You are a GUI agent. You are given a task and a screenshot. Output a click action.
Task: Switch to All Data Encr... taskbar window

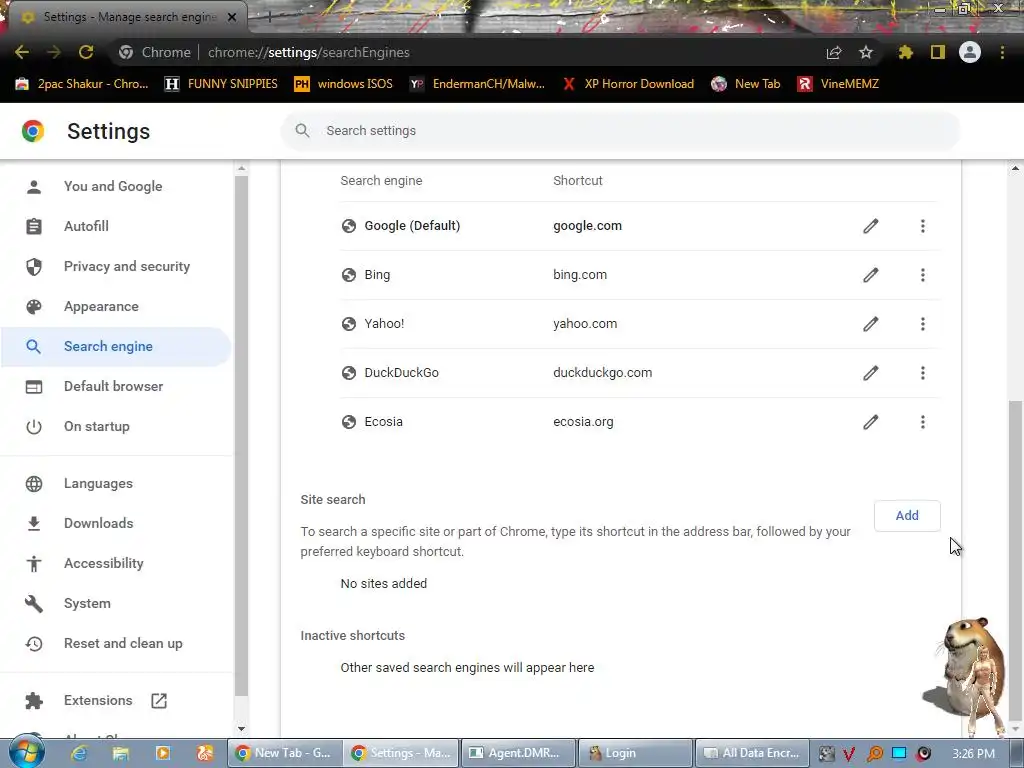[752, 753]
